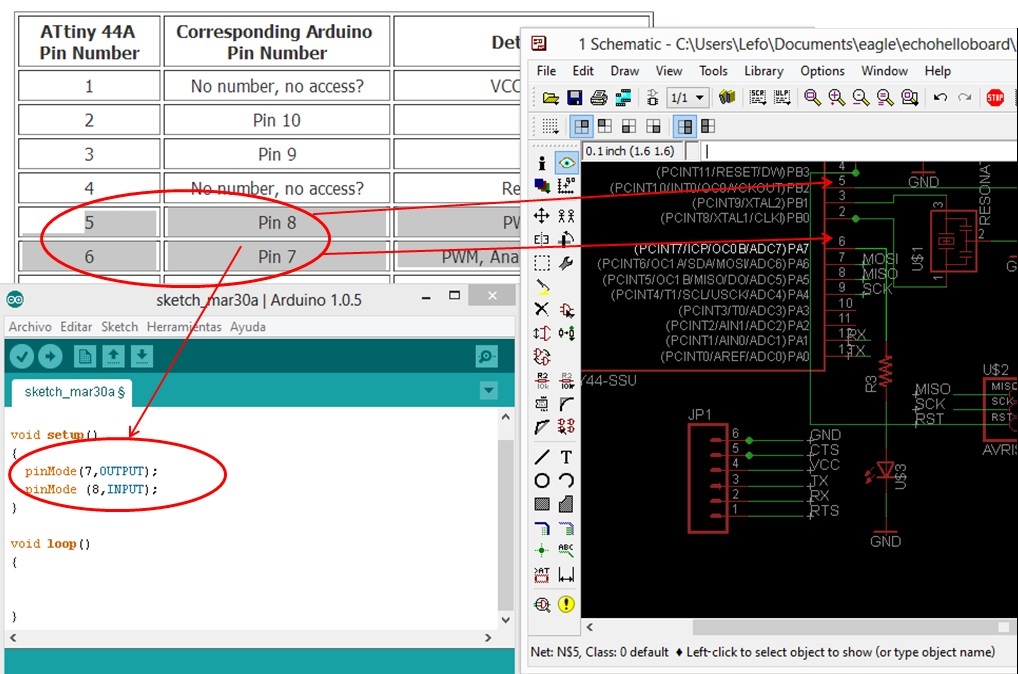Open Arduino Sketch menu

pyautogui.click(x=119, y=327)
